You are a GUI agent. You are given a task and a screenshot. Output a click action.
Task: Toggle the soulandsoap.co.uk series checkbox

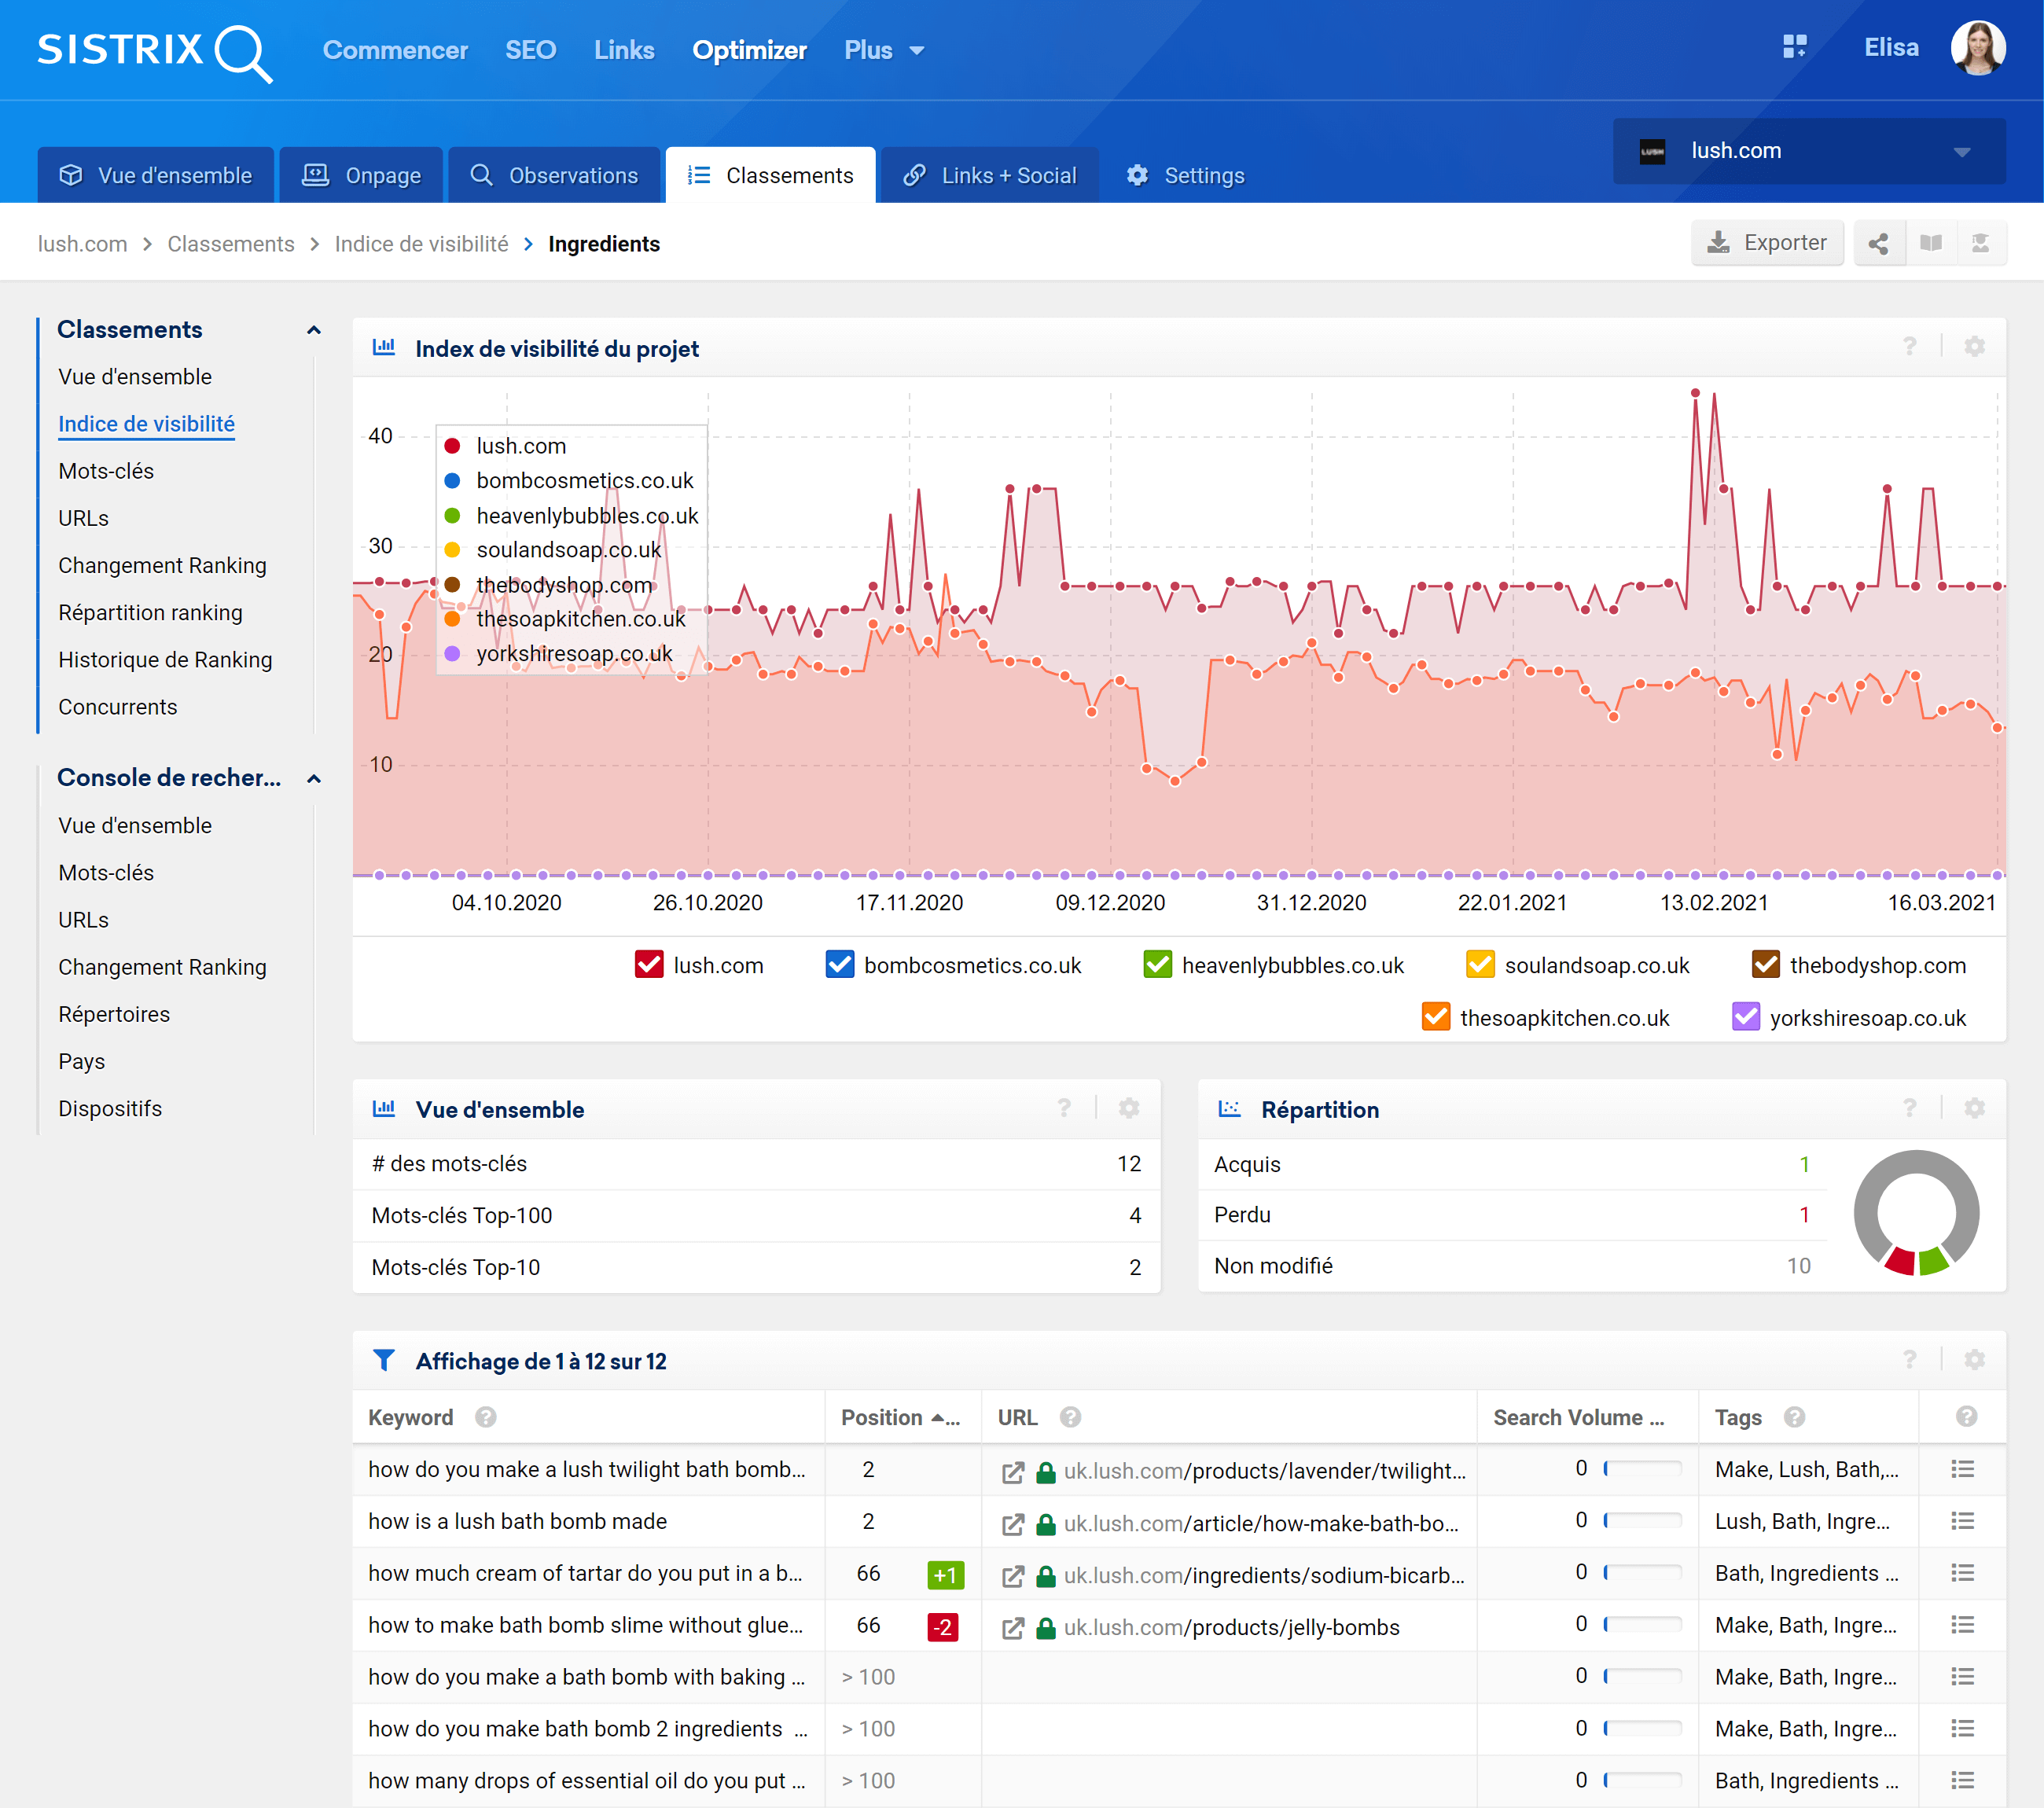(x=1480, y=964)
